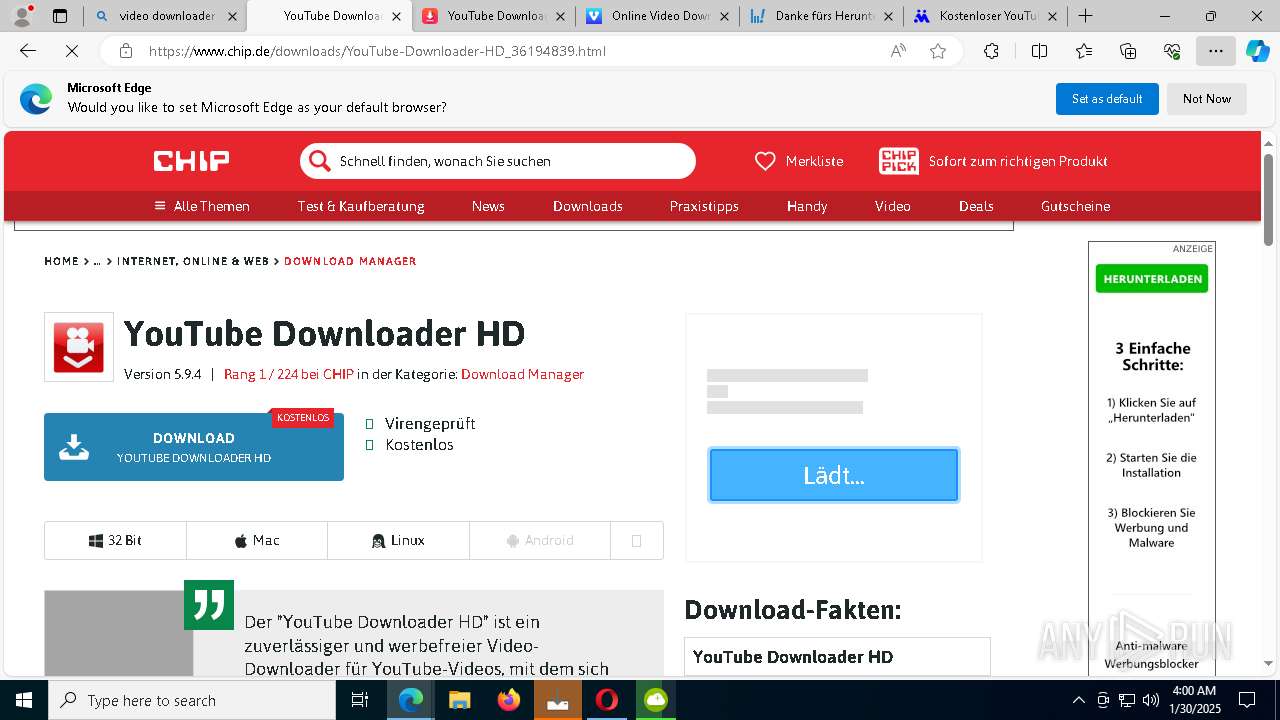The width and height of the screenshot is (1280, 720).
Task: Click Download Manager breadcrumb link
Action: coord(350,261)
